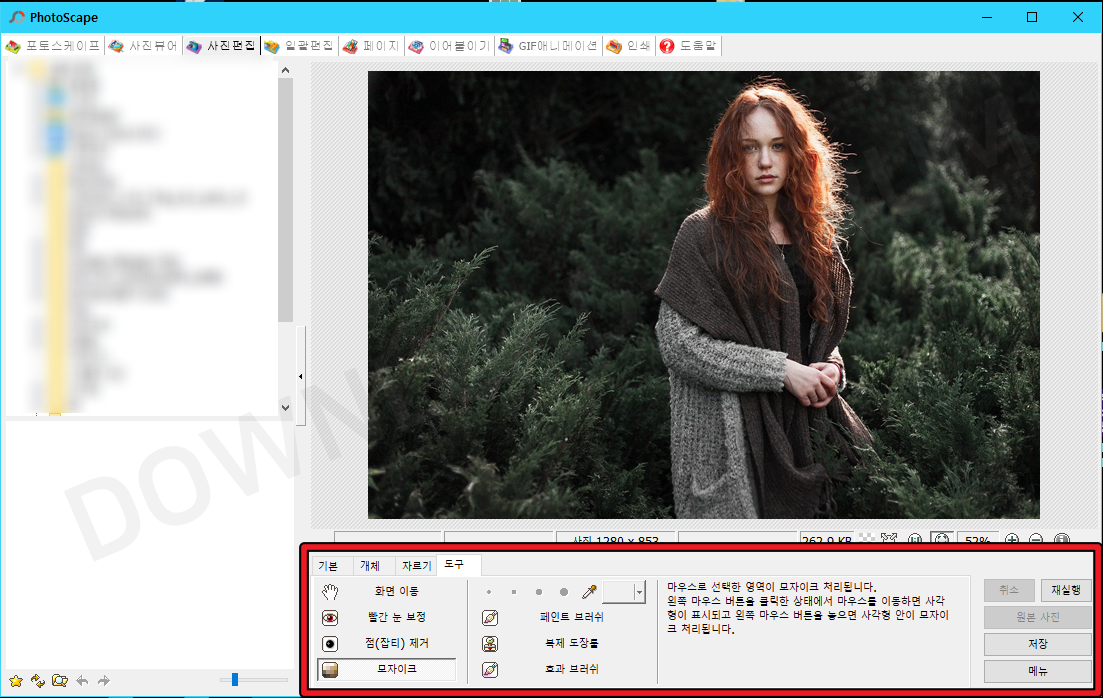
Task: Click the 재실행 redo button
Action: point(1066,590)
